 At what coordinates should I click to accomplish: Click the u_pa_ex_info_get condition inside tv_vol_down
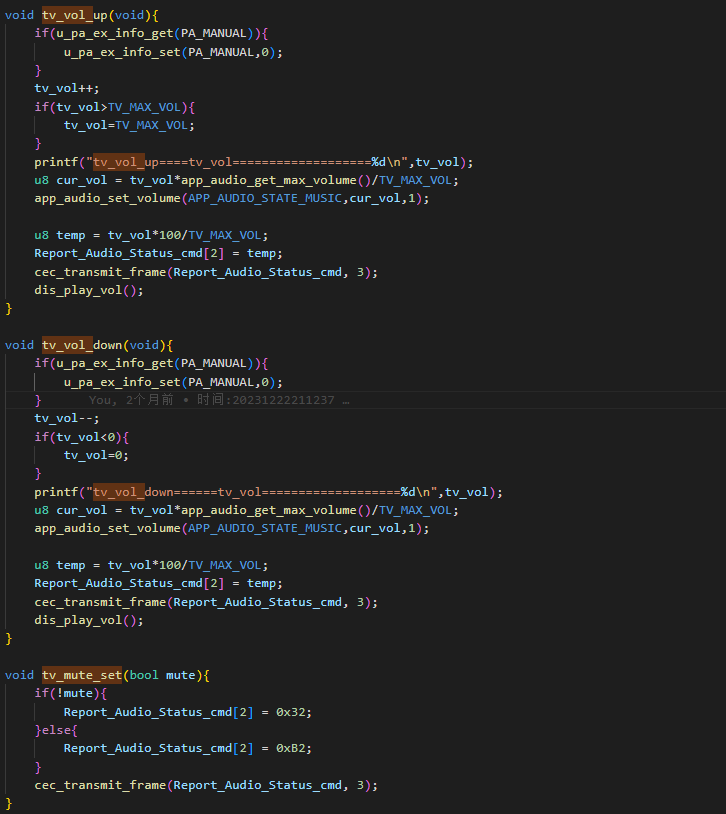pos(151,363)
